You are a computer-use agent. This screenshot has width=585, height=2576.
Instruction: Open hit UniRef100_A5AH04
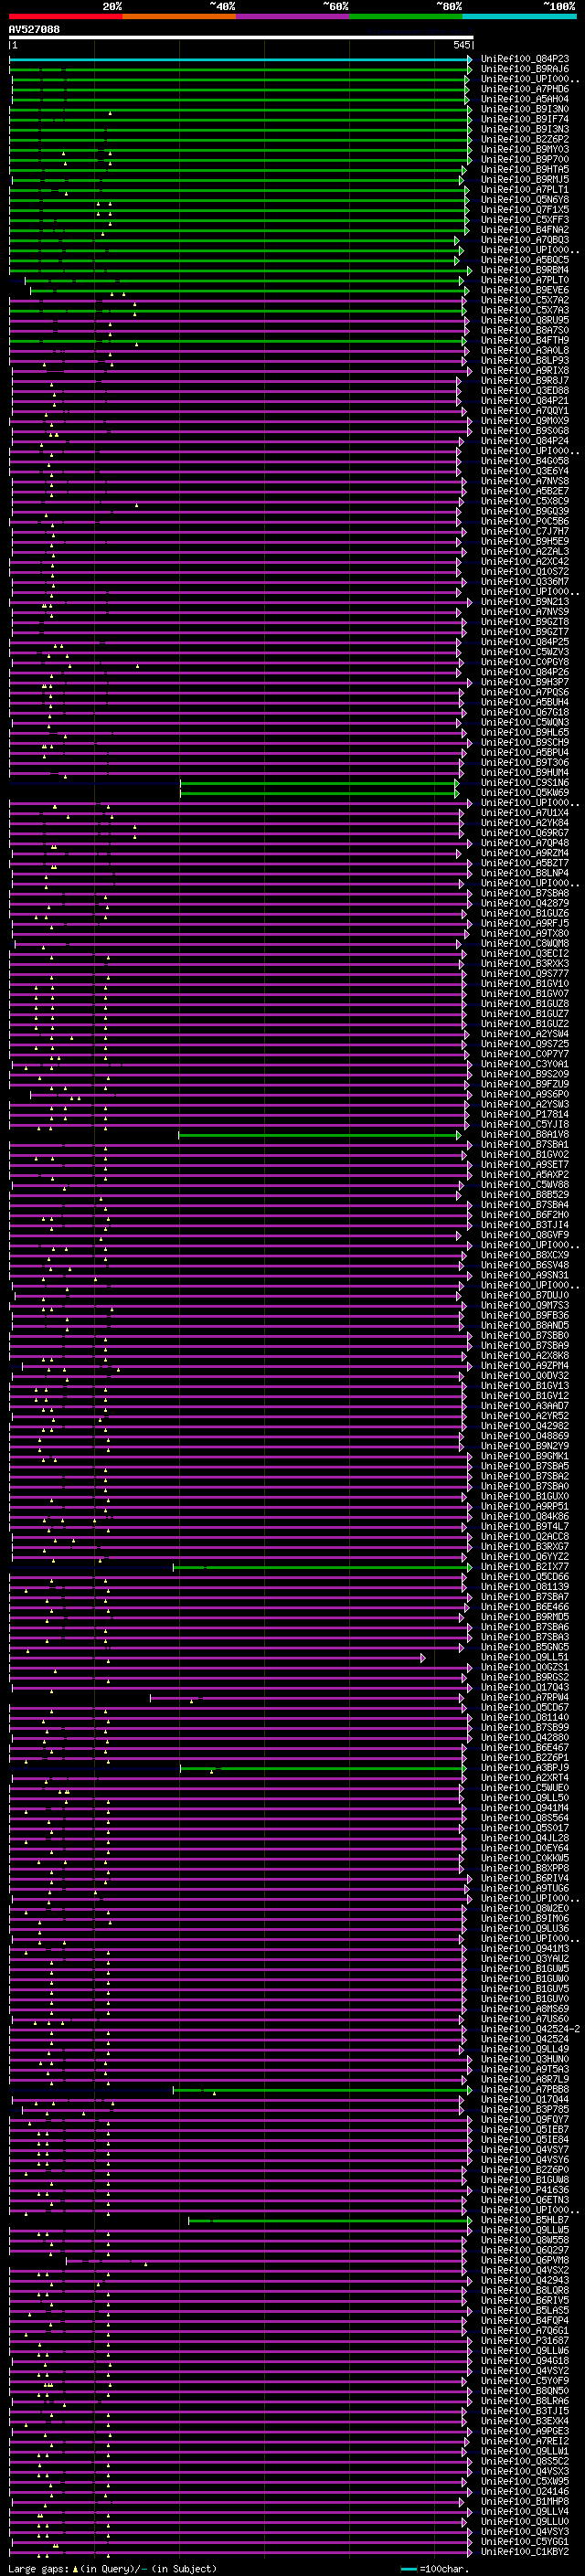click(x=525, y=100)
